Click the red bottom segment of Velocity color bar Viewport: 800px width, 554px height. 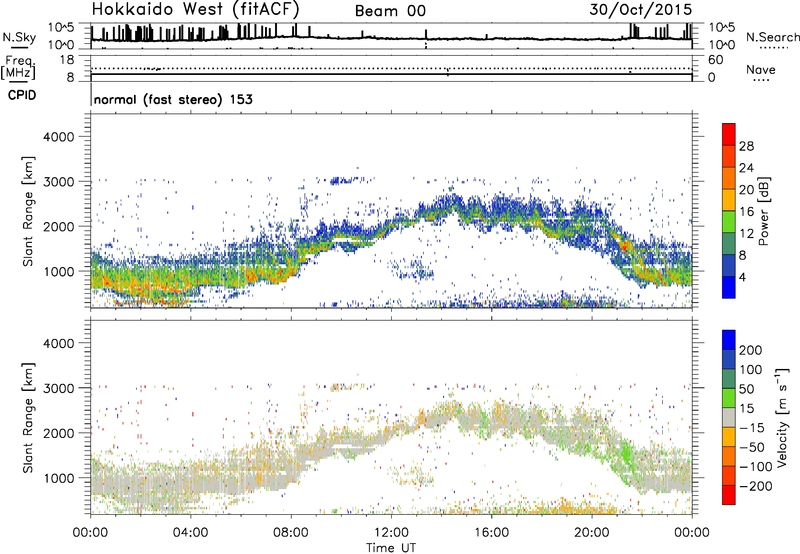(x=729, y=495)
